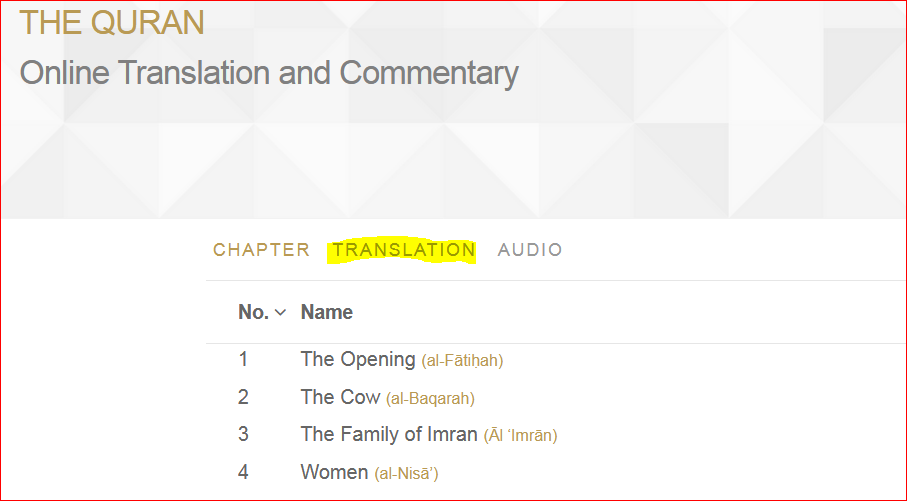Sort the list by the No. column header

[253, 312]
